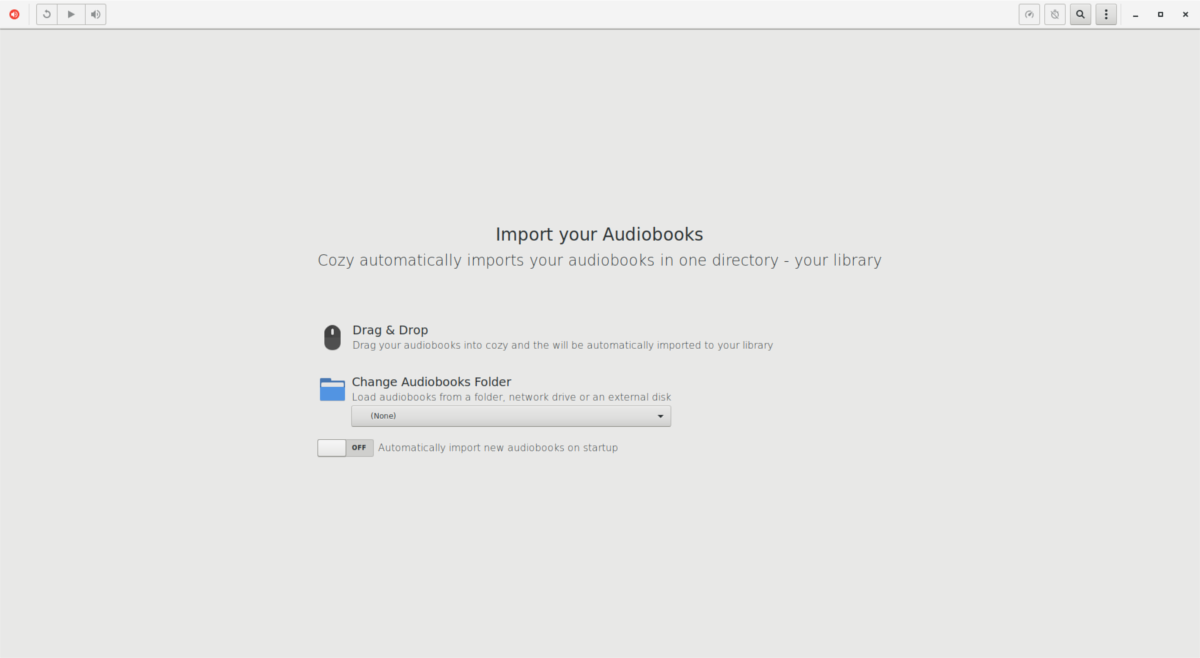
Task: Click the 'Change Audiobooks Folder' label
Action: (x=431, y=382)
